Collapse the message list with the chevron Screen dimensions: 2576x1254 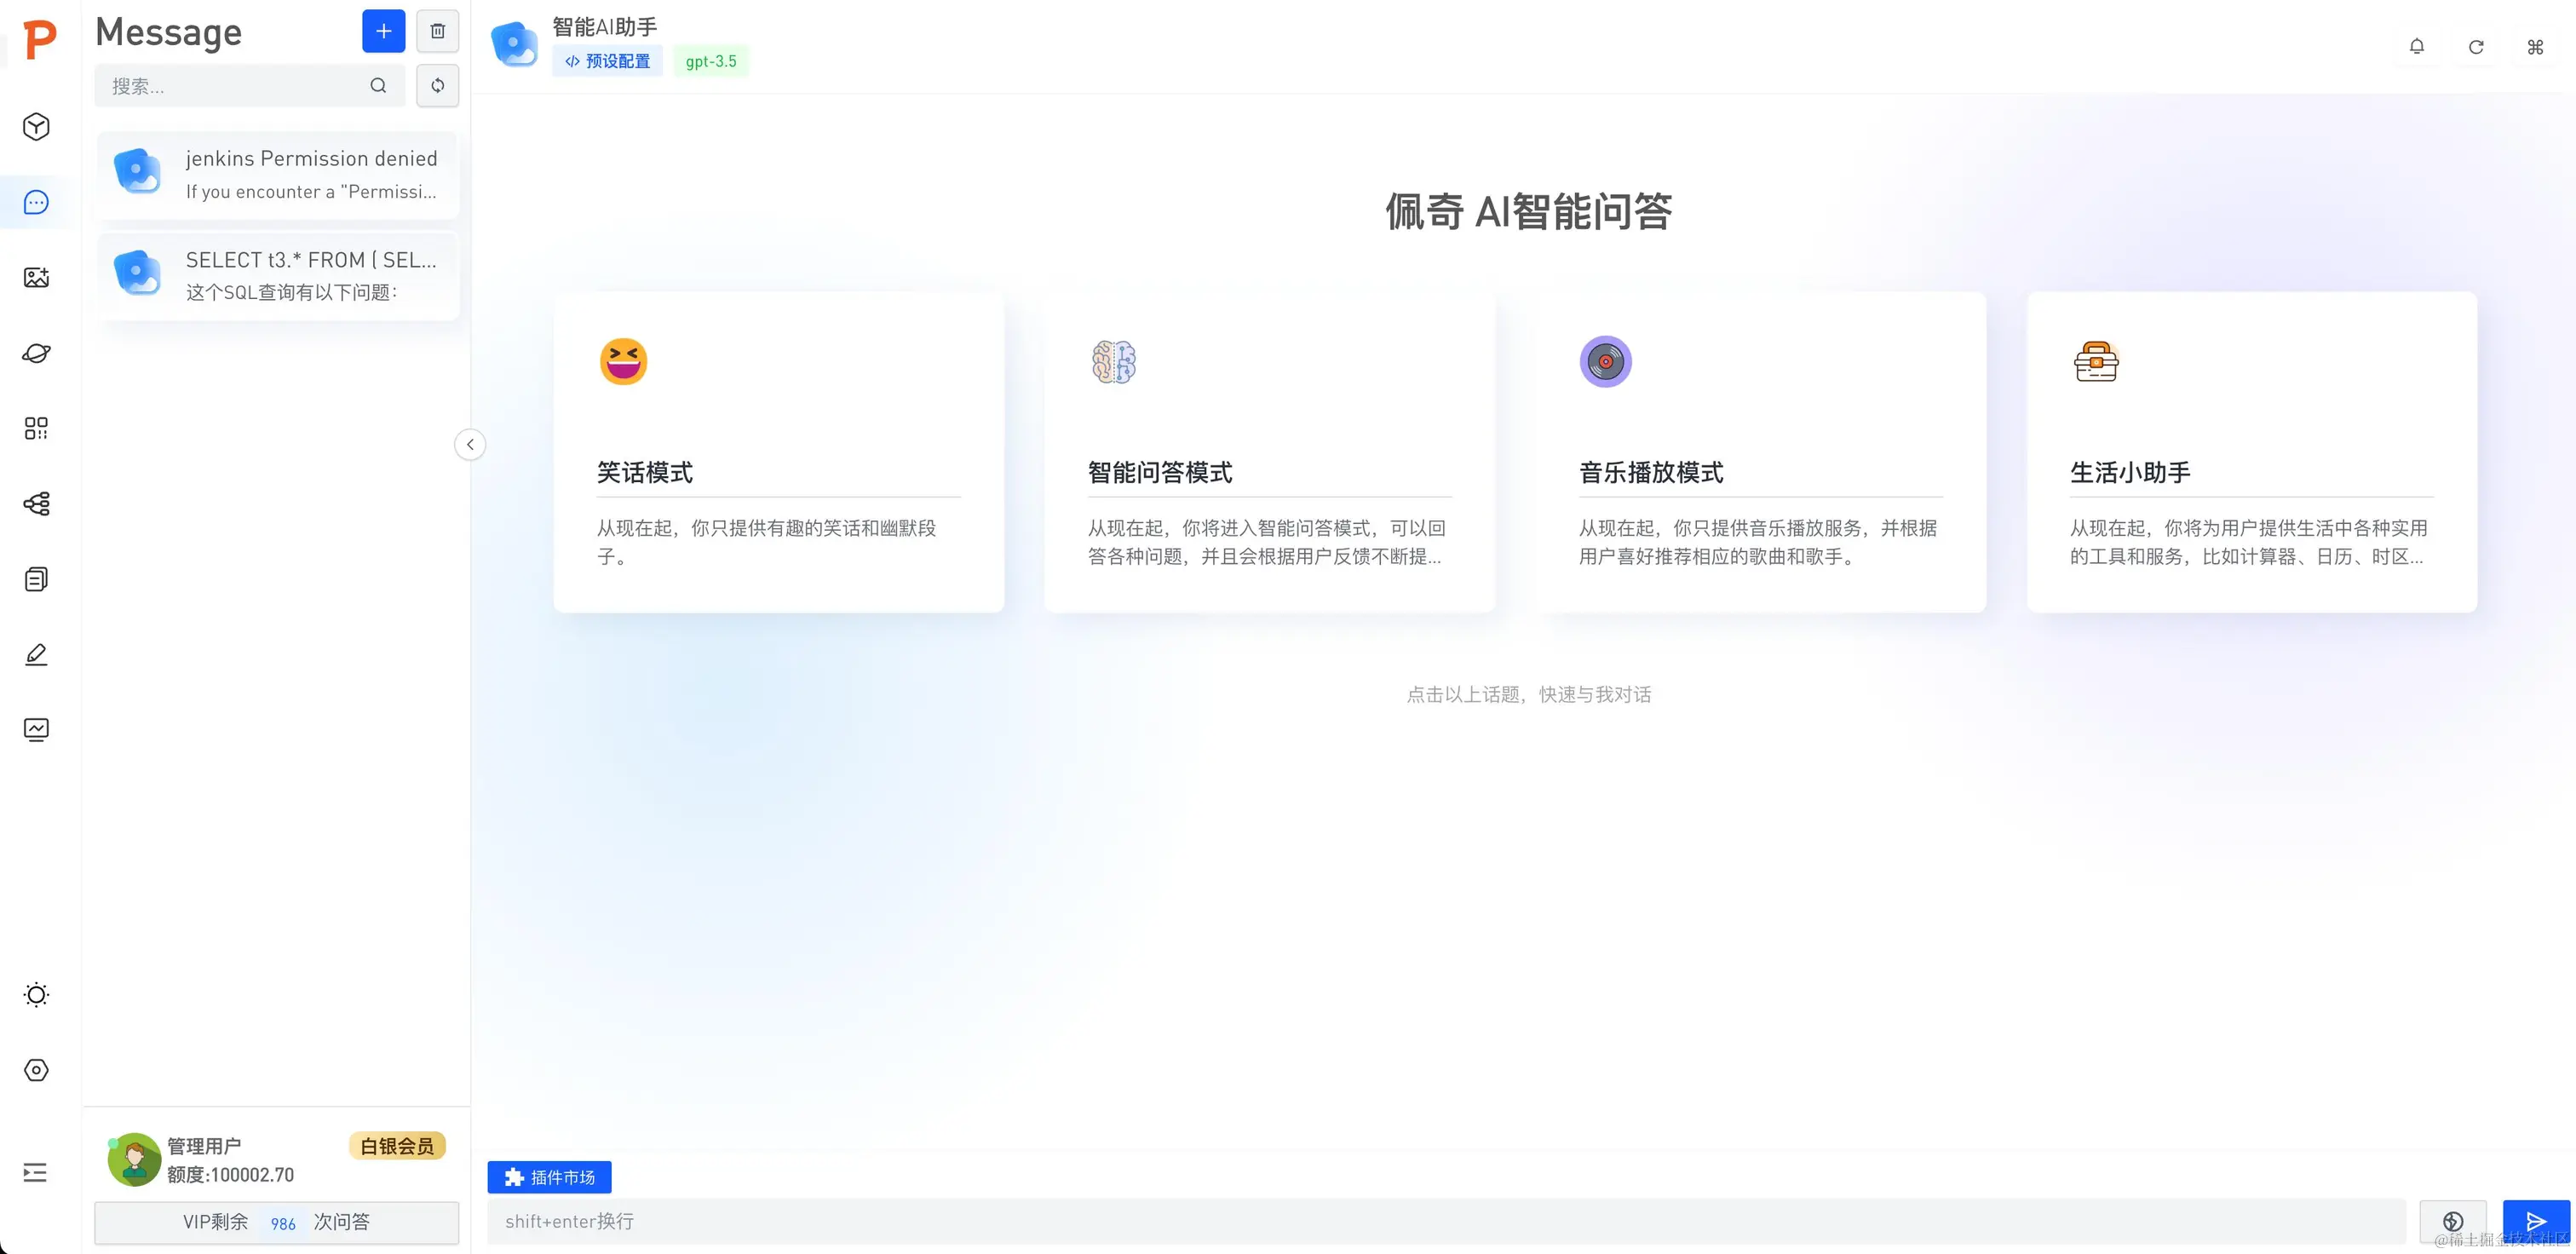pyautogui.click(x=470, y=444)
